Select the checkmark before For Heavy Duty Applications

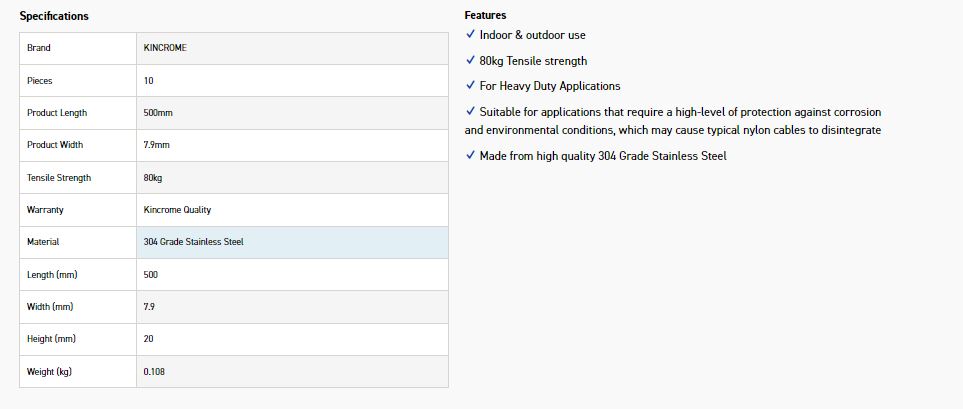(470, 86)
